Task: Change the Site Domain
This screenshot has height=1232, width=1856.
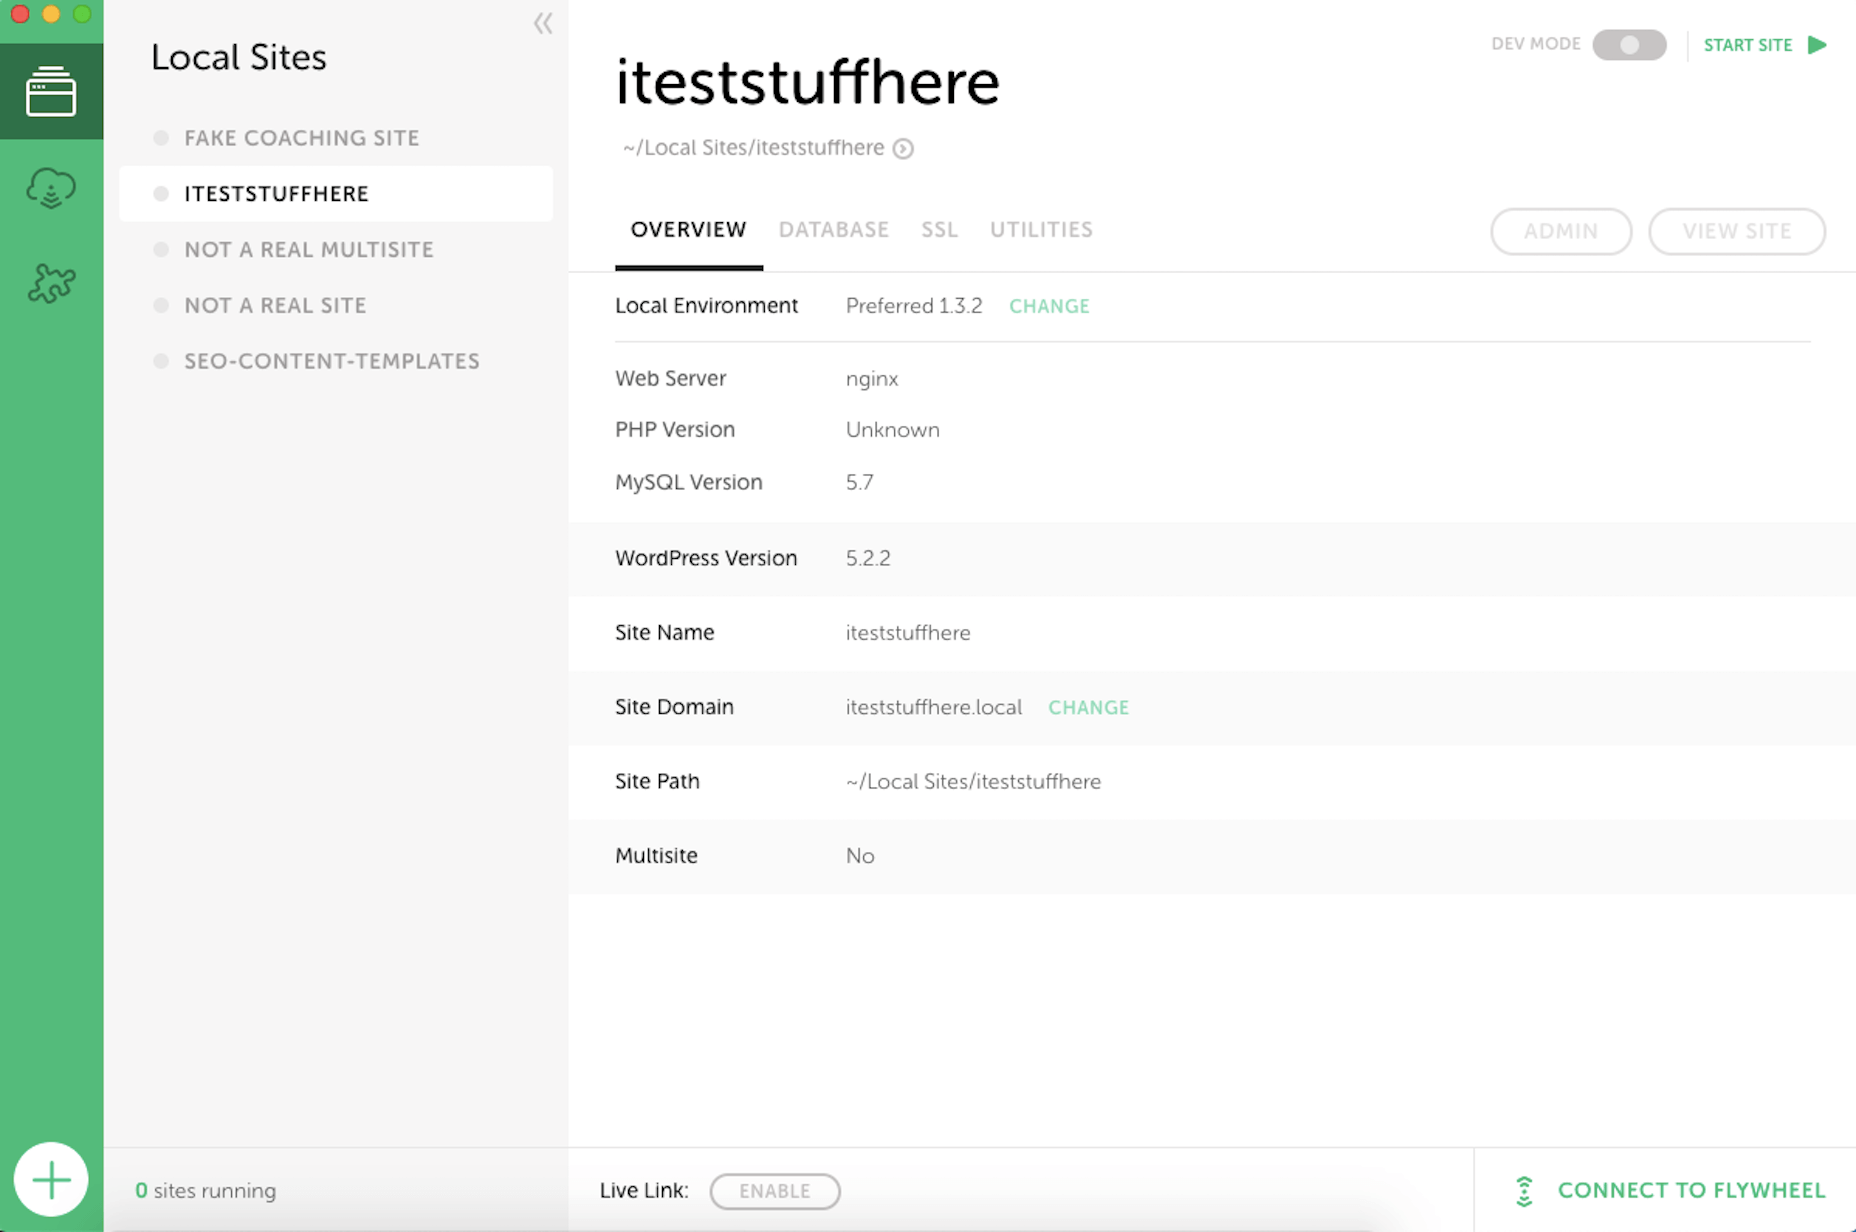Action: [x=1088, y=708]
